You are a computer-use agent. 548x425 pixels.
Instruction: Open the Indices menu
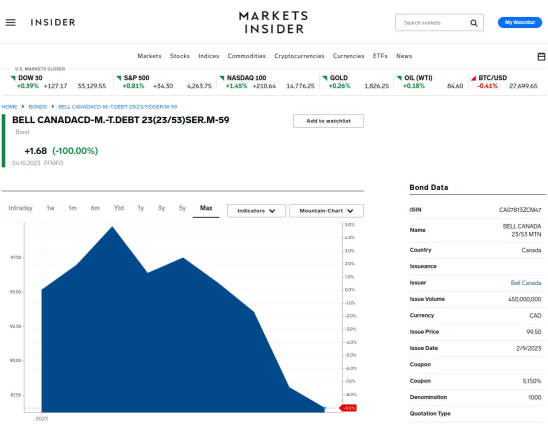pyautogui.click(x=209, y=56)
